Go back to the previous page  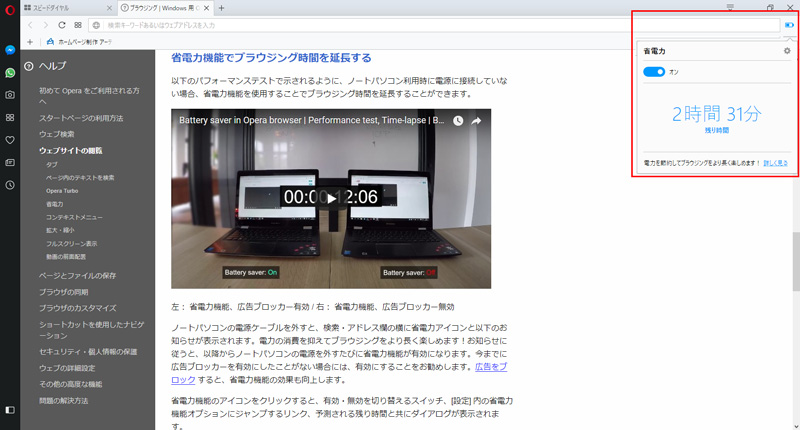coord(30,25)
